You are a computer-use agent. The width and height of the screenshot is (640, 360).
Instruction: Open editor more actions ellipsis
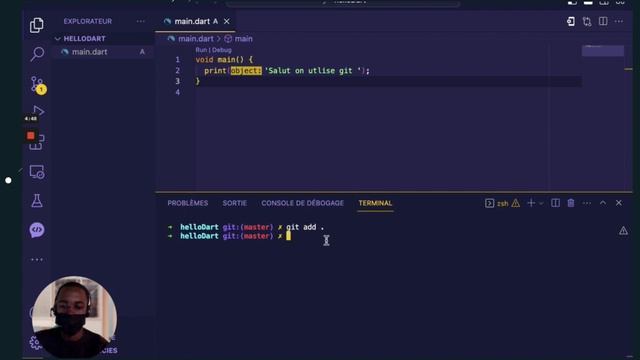tap(619, 21)
